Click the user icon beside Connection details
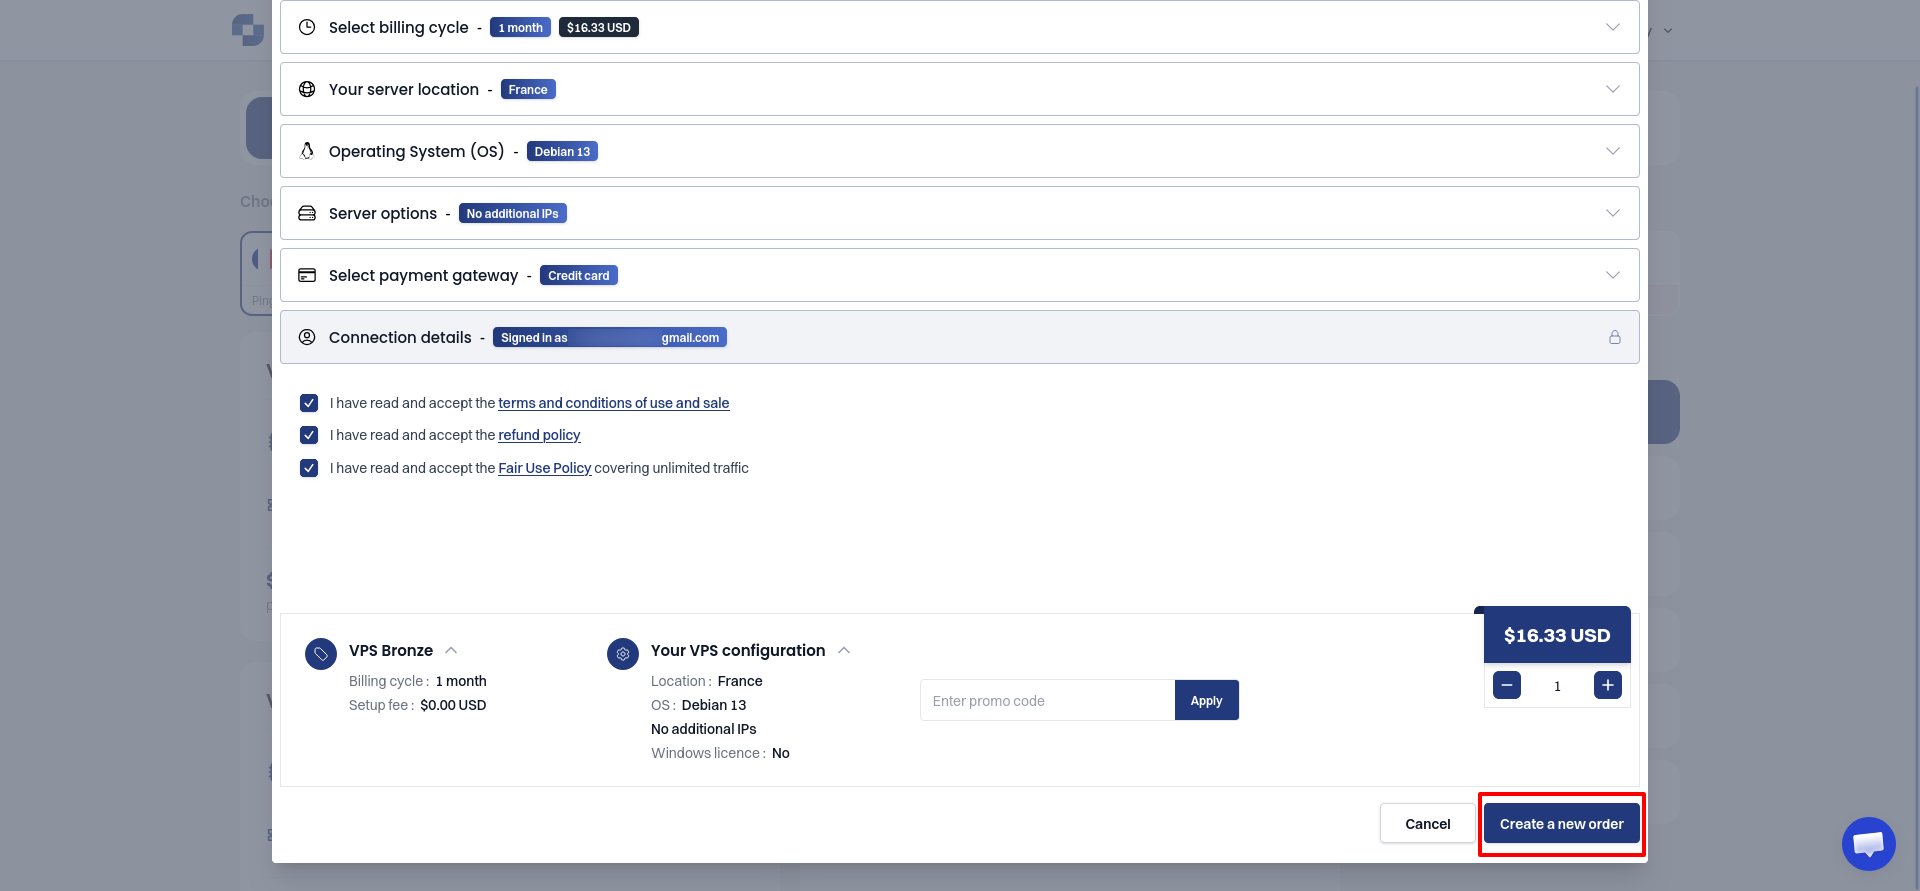This screenshot has width=1920, height=891. tap(307, 337)
